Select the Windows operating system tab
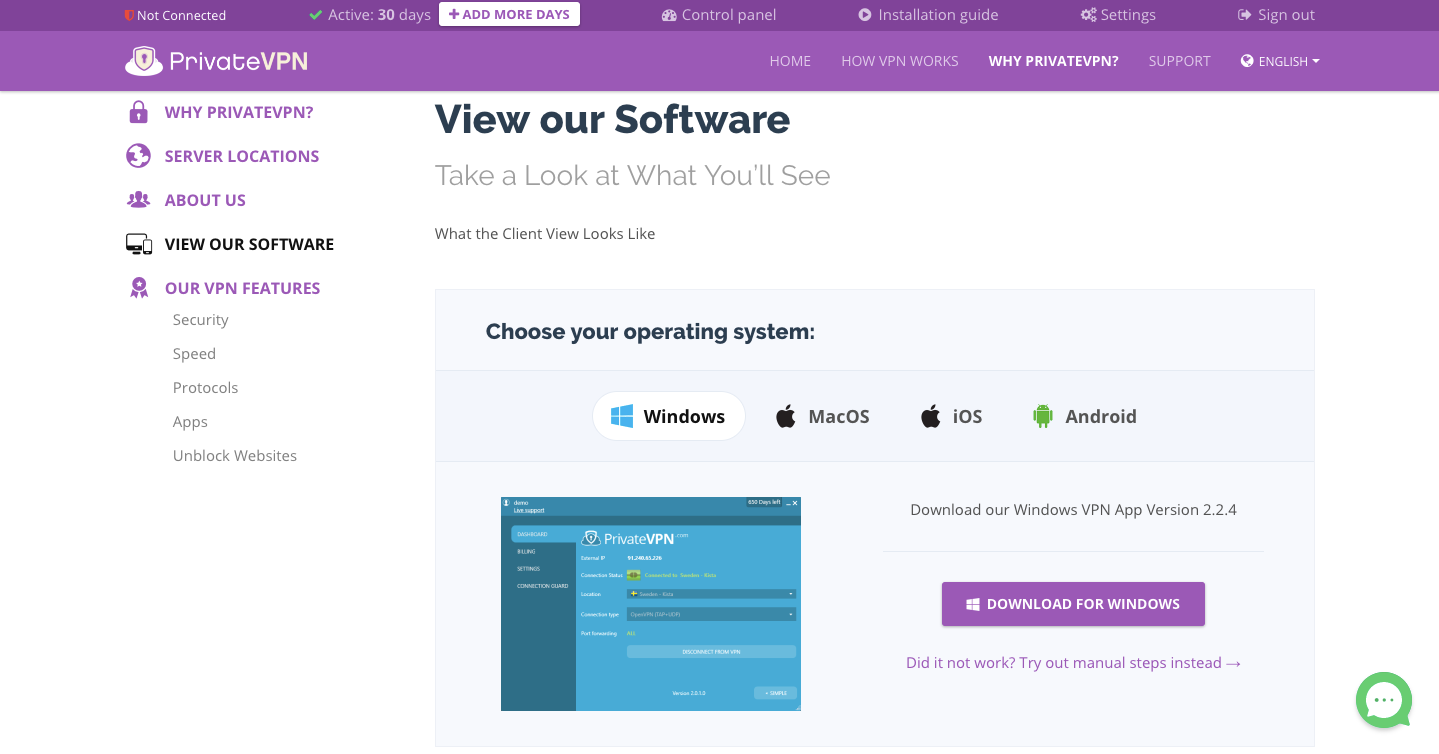 click(669, 416)
